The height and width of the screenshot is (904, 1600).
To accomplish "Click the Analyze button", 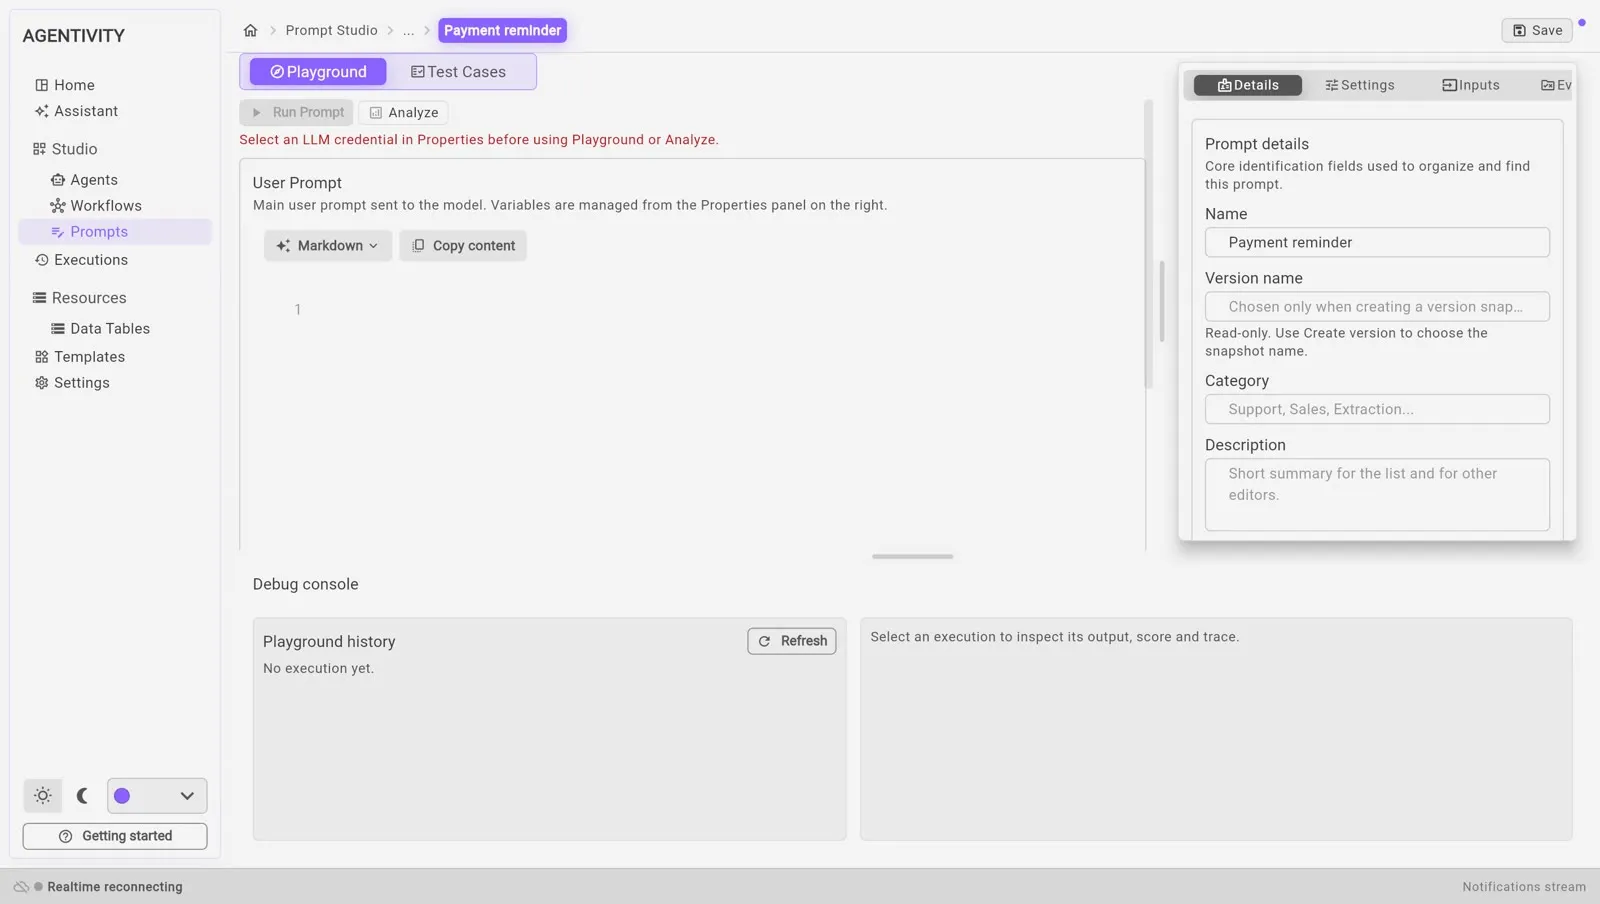I will point(403,113).
